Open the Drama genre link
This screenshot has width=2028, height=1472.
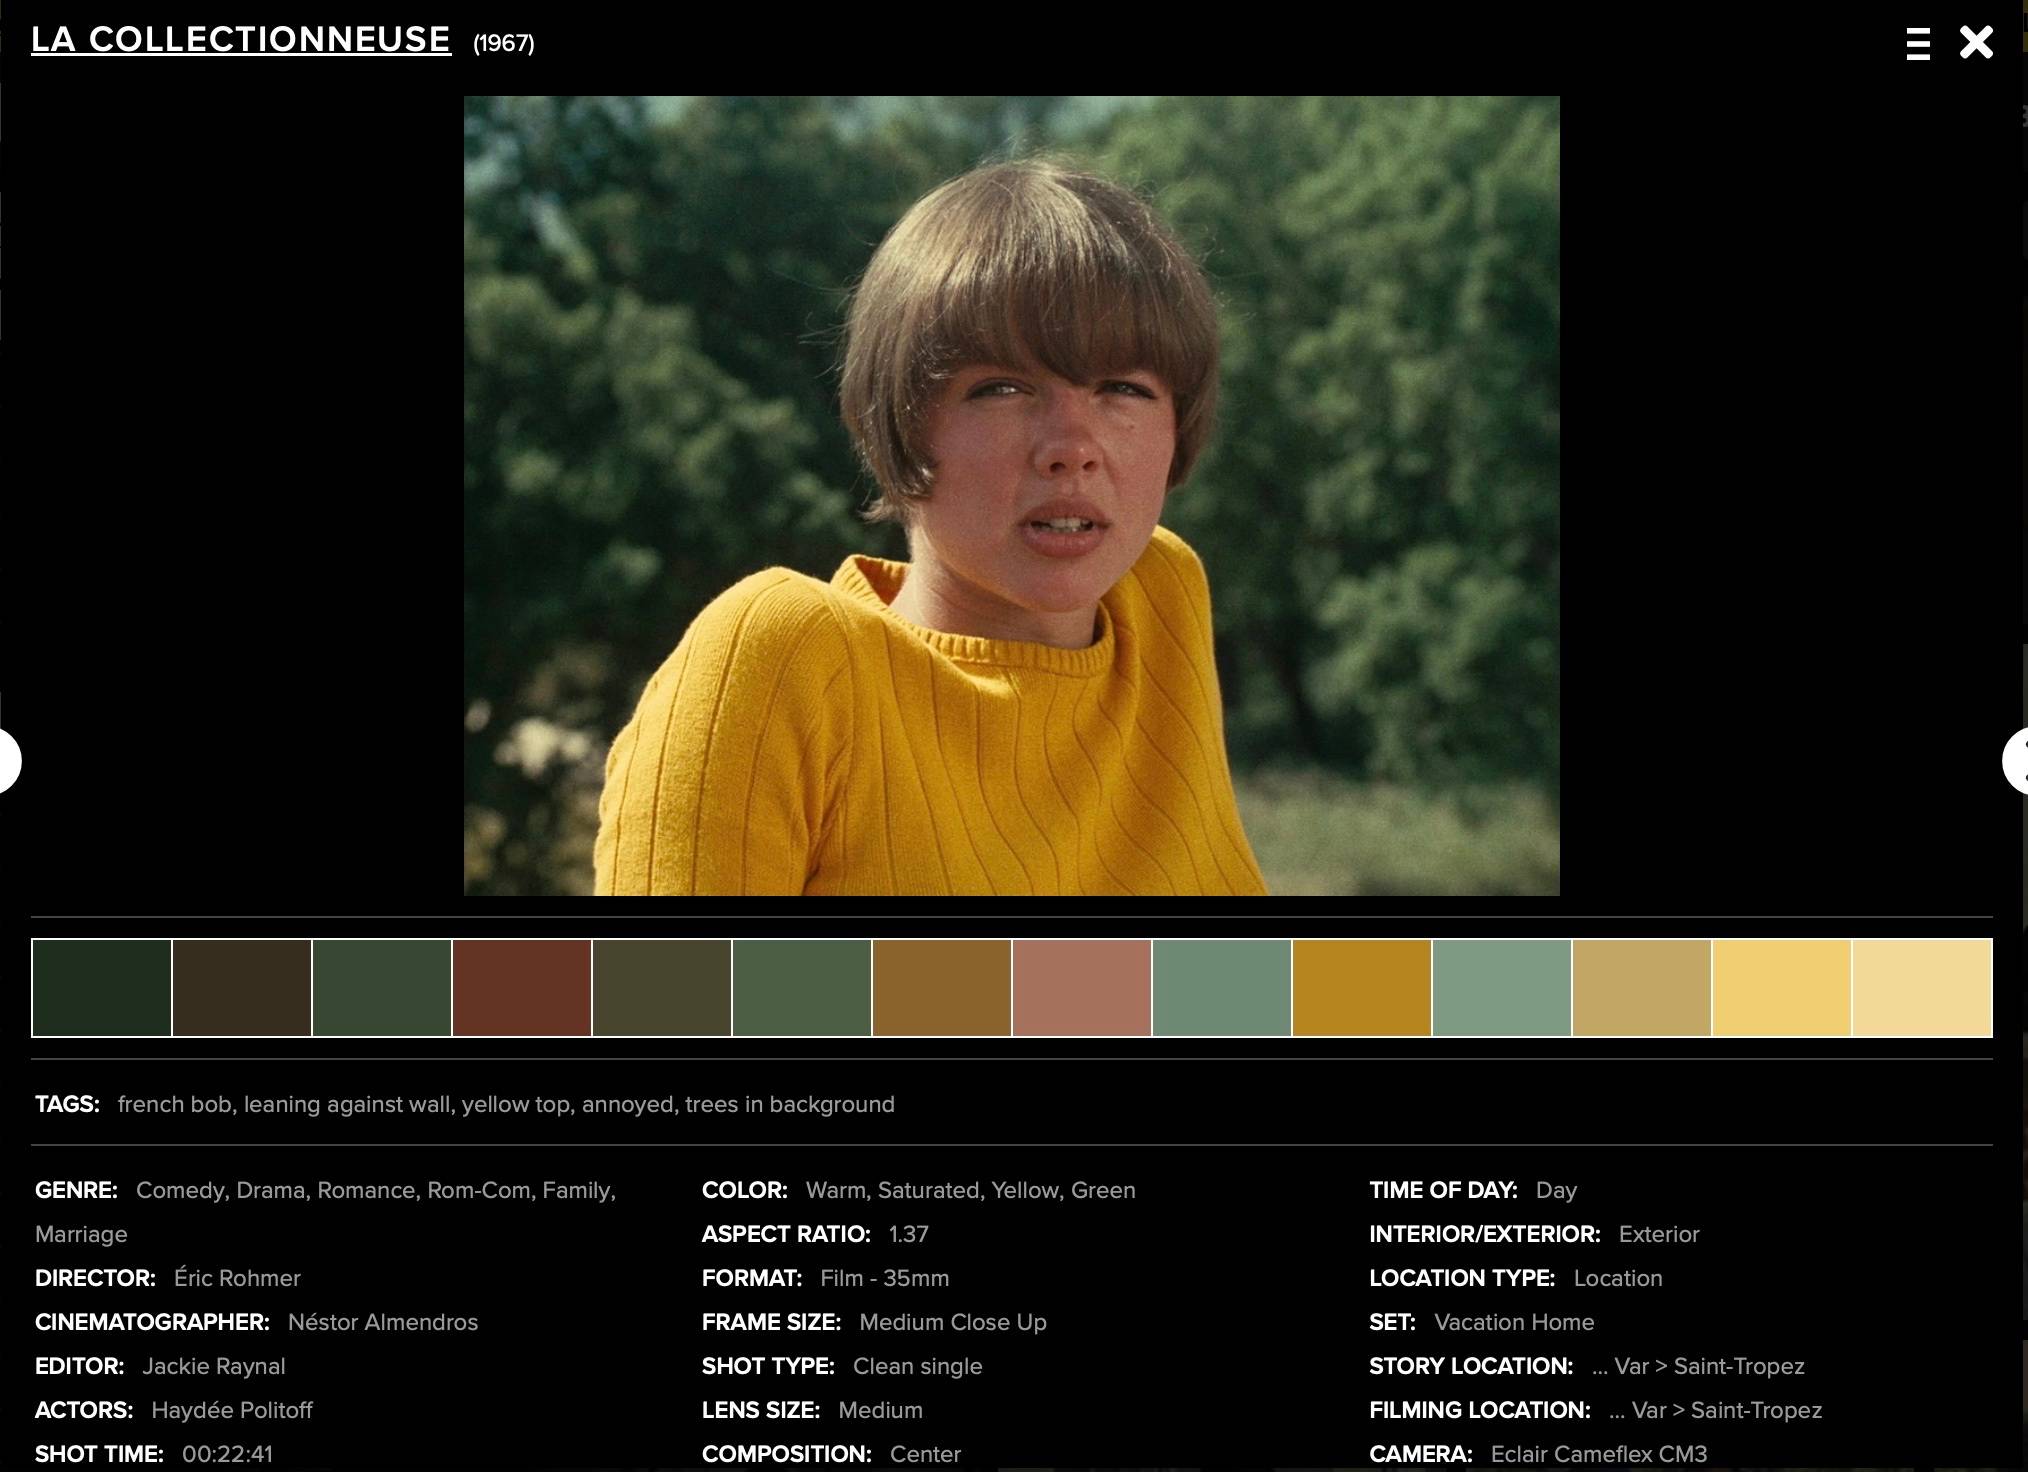272,1190
